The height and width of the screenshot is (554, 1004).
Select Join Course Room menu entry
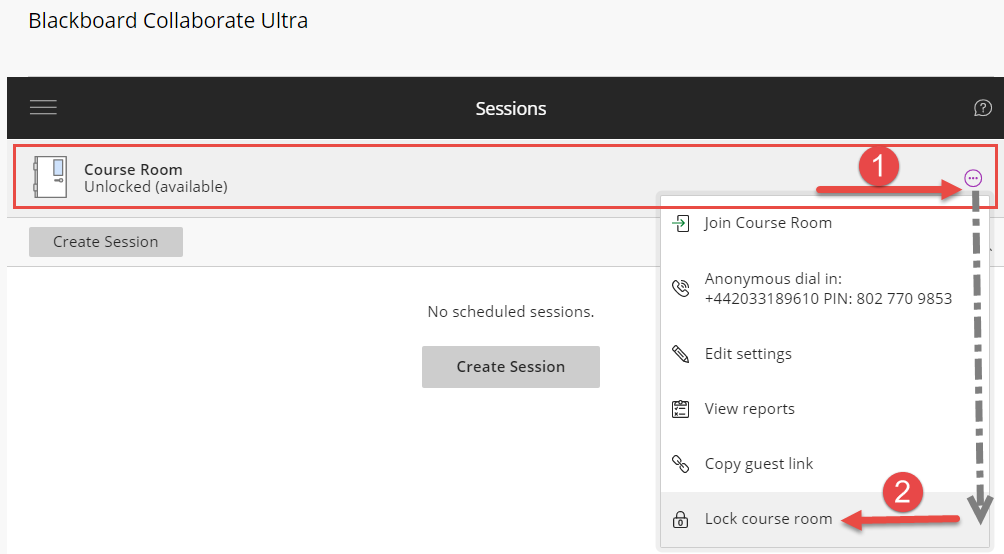768,223
